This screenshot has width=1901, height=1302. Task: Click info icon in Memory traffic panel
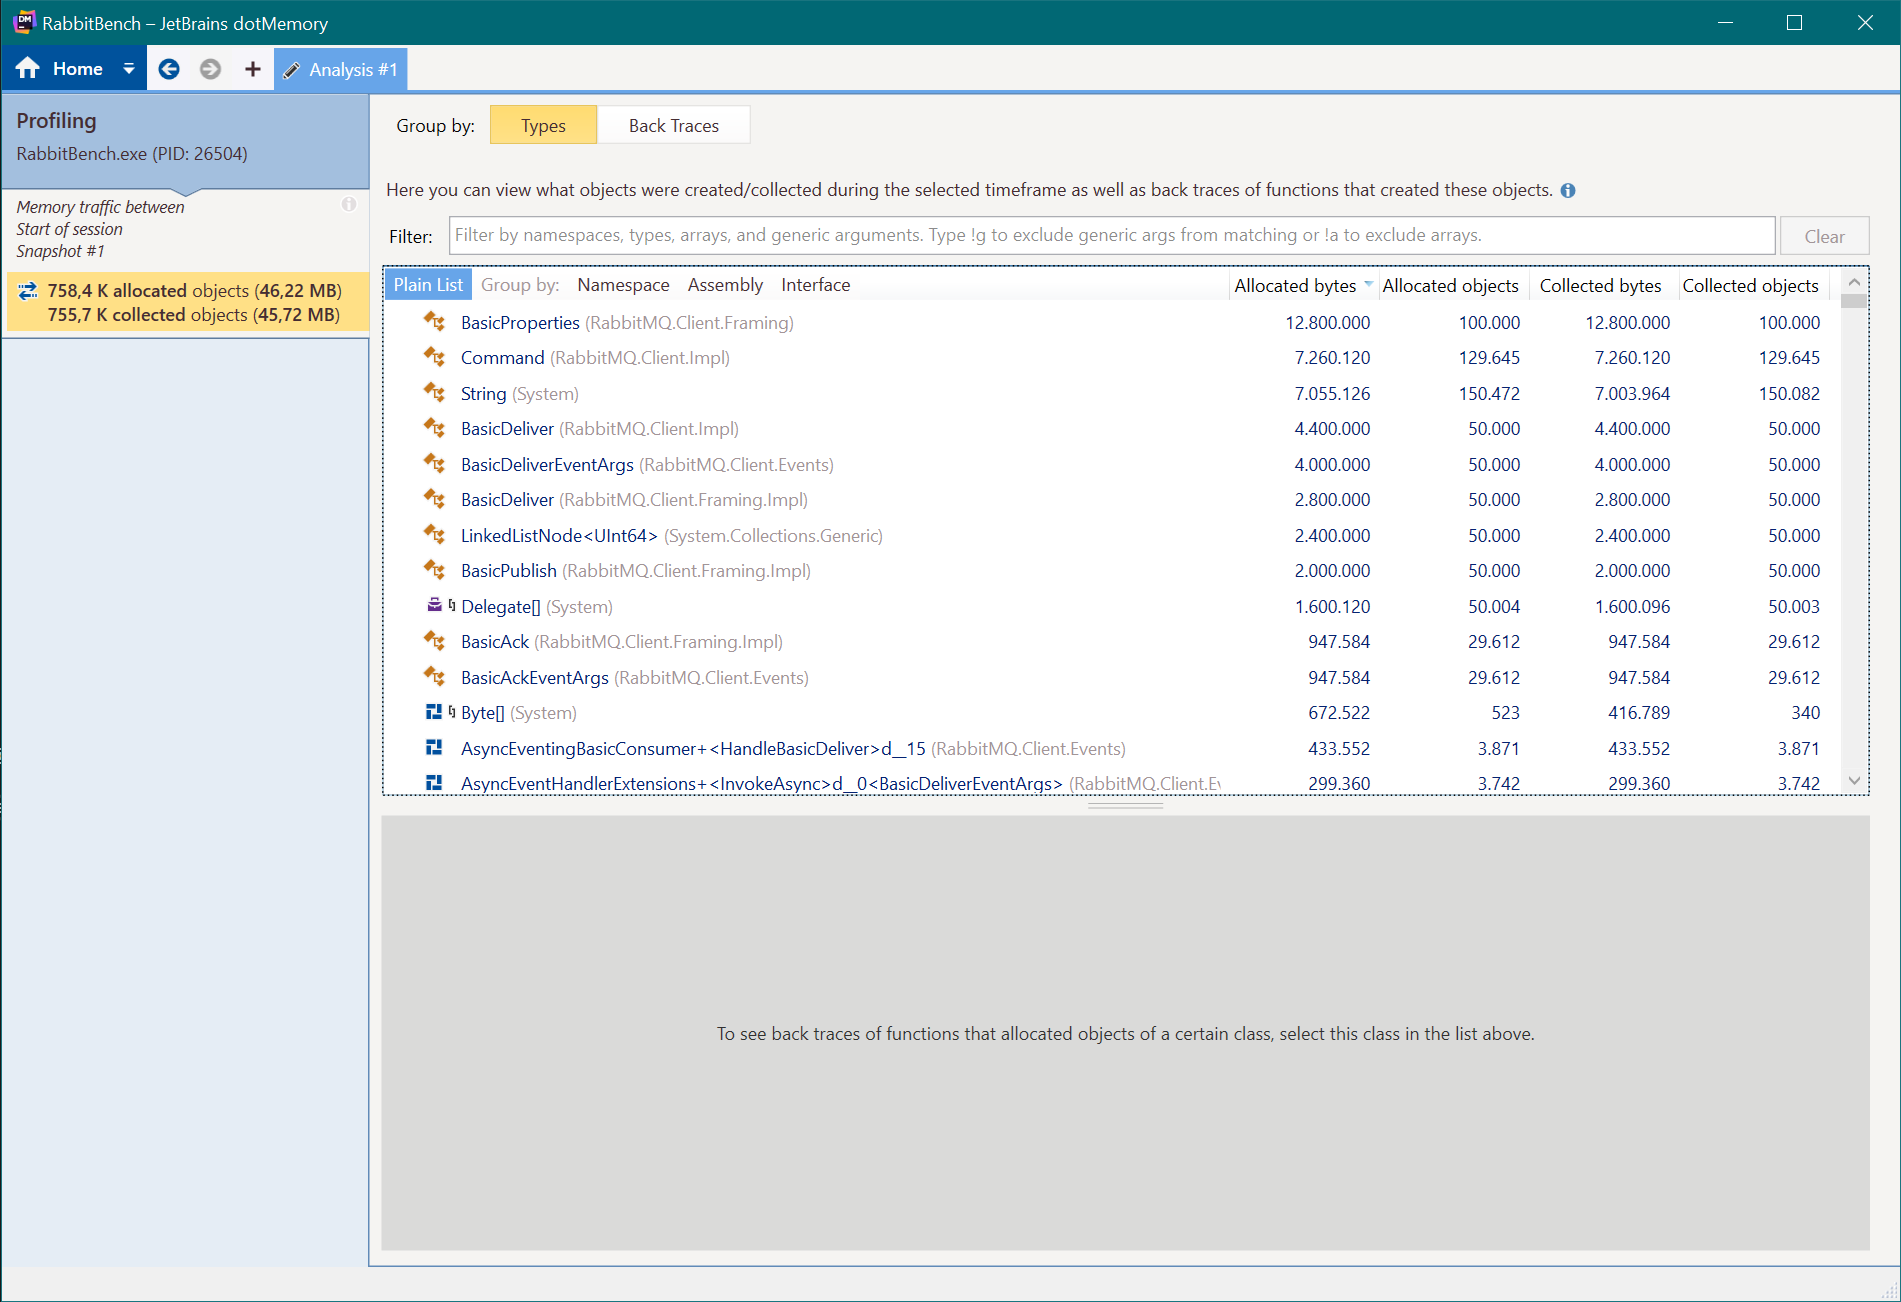click(349, 204)
